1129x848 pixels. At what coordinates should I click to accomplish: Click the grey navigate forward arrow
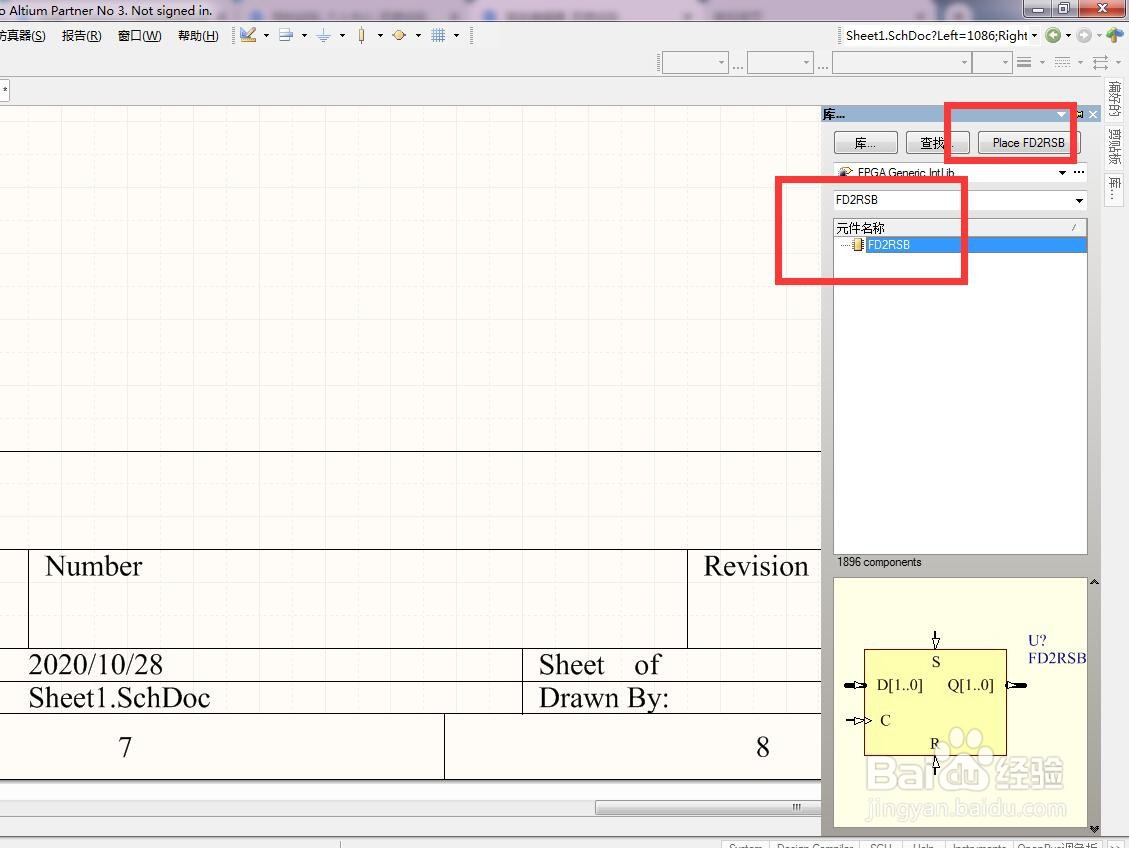click(x=1084, y=35)
